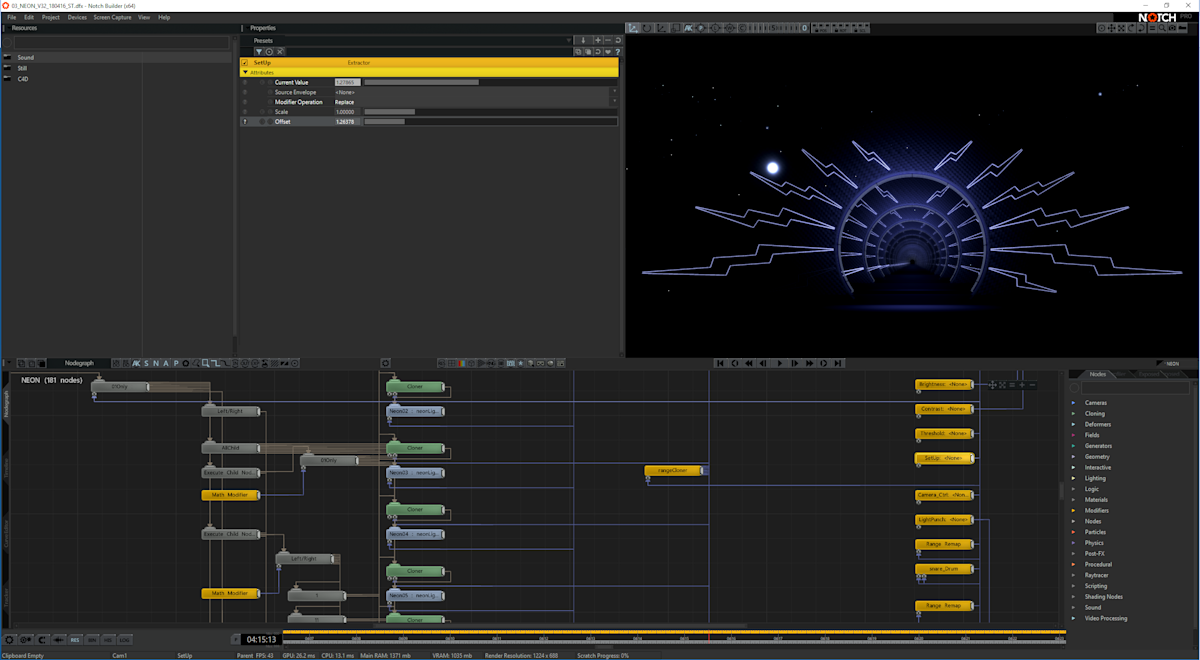Click the zoom-out minus icon in nodegraph
Screen dimensions: 1200x660
point(1033,384)
